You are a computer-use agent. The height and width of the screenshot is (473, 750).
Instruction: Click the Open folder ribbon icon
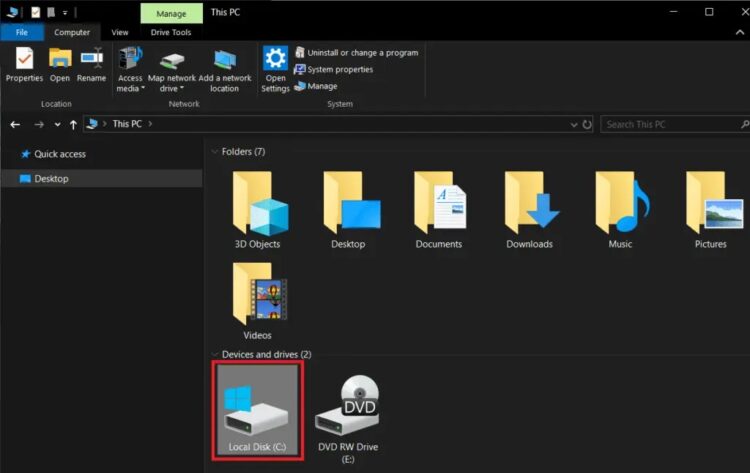point(60,65)
